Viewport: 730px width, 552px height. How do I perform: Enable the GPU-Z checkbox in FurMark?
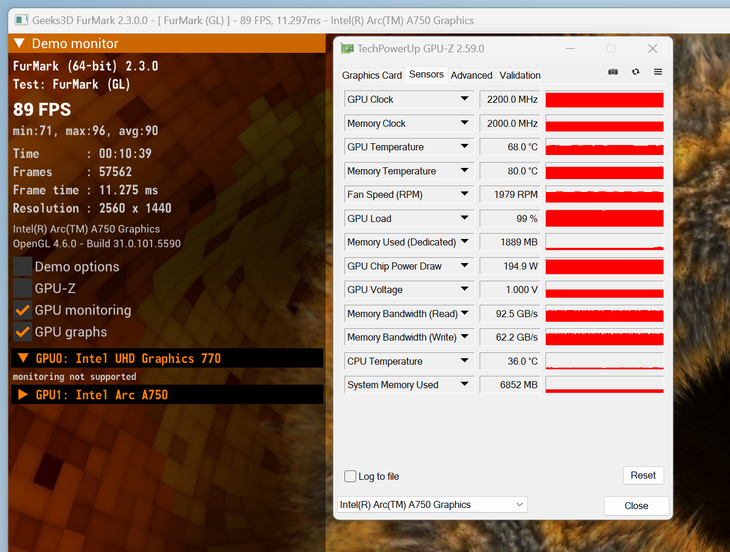[22, 289]
